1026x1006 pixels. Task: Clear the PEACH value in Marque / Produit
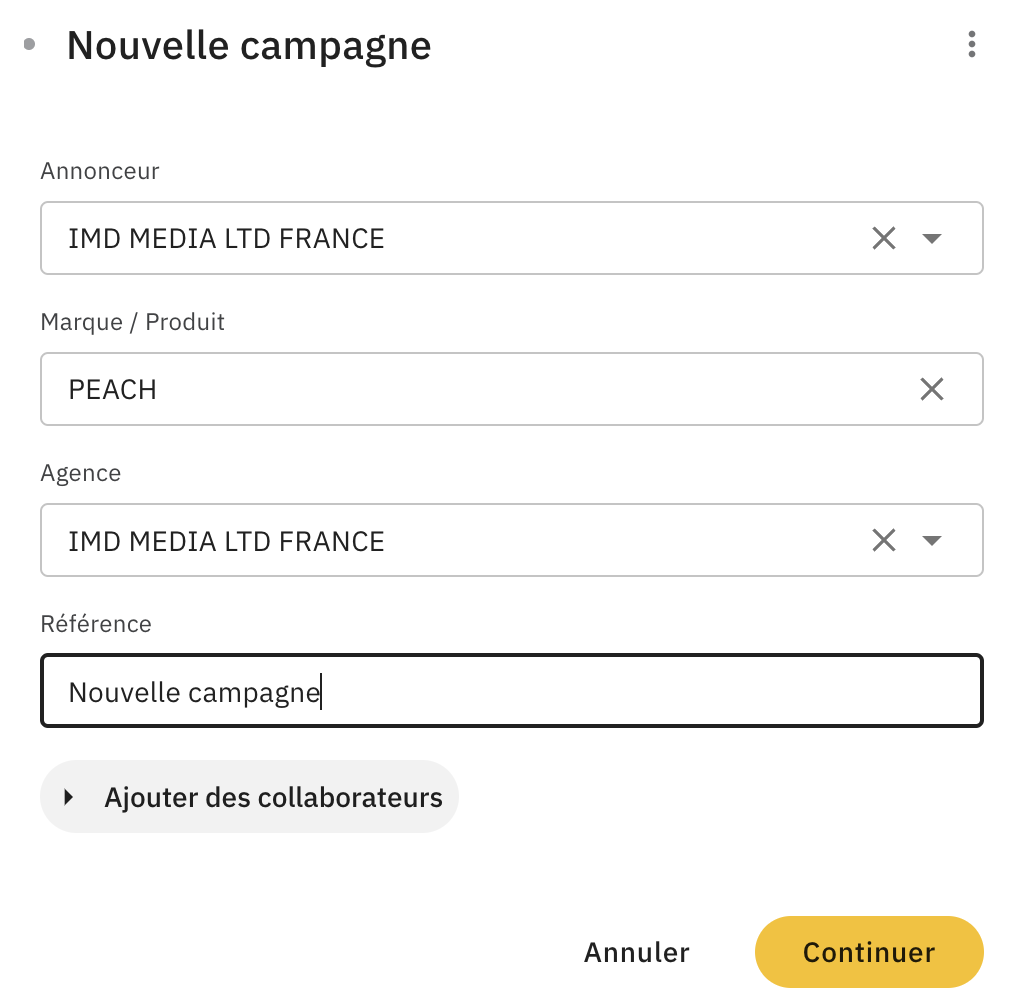pos(932,389)
